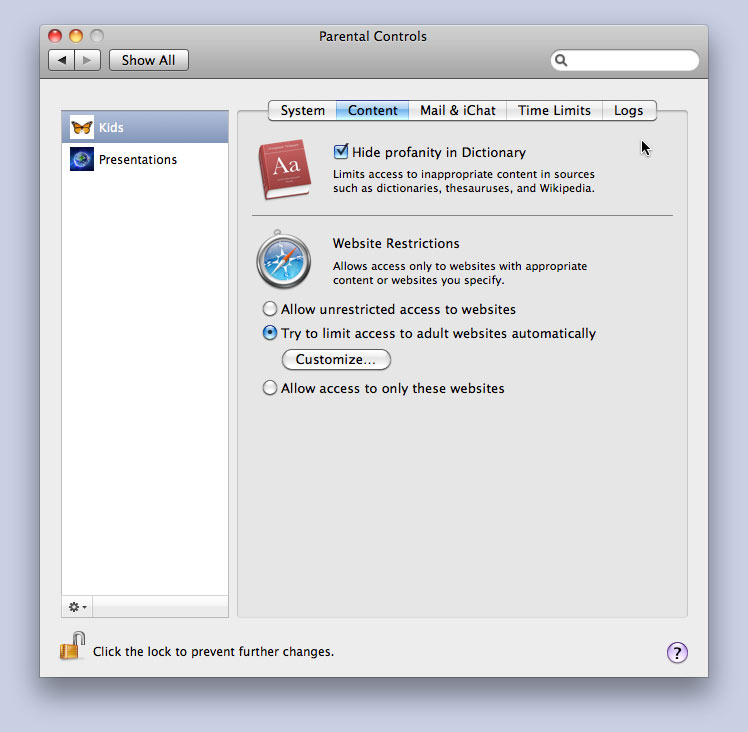Screen dimensions: 748x732
Task: Switch to the Time Limits tab
Action: click(554, 110)
